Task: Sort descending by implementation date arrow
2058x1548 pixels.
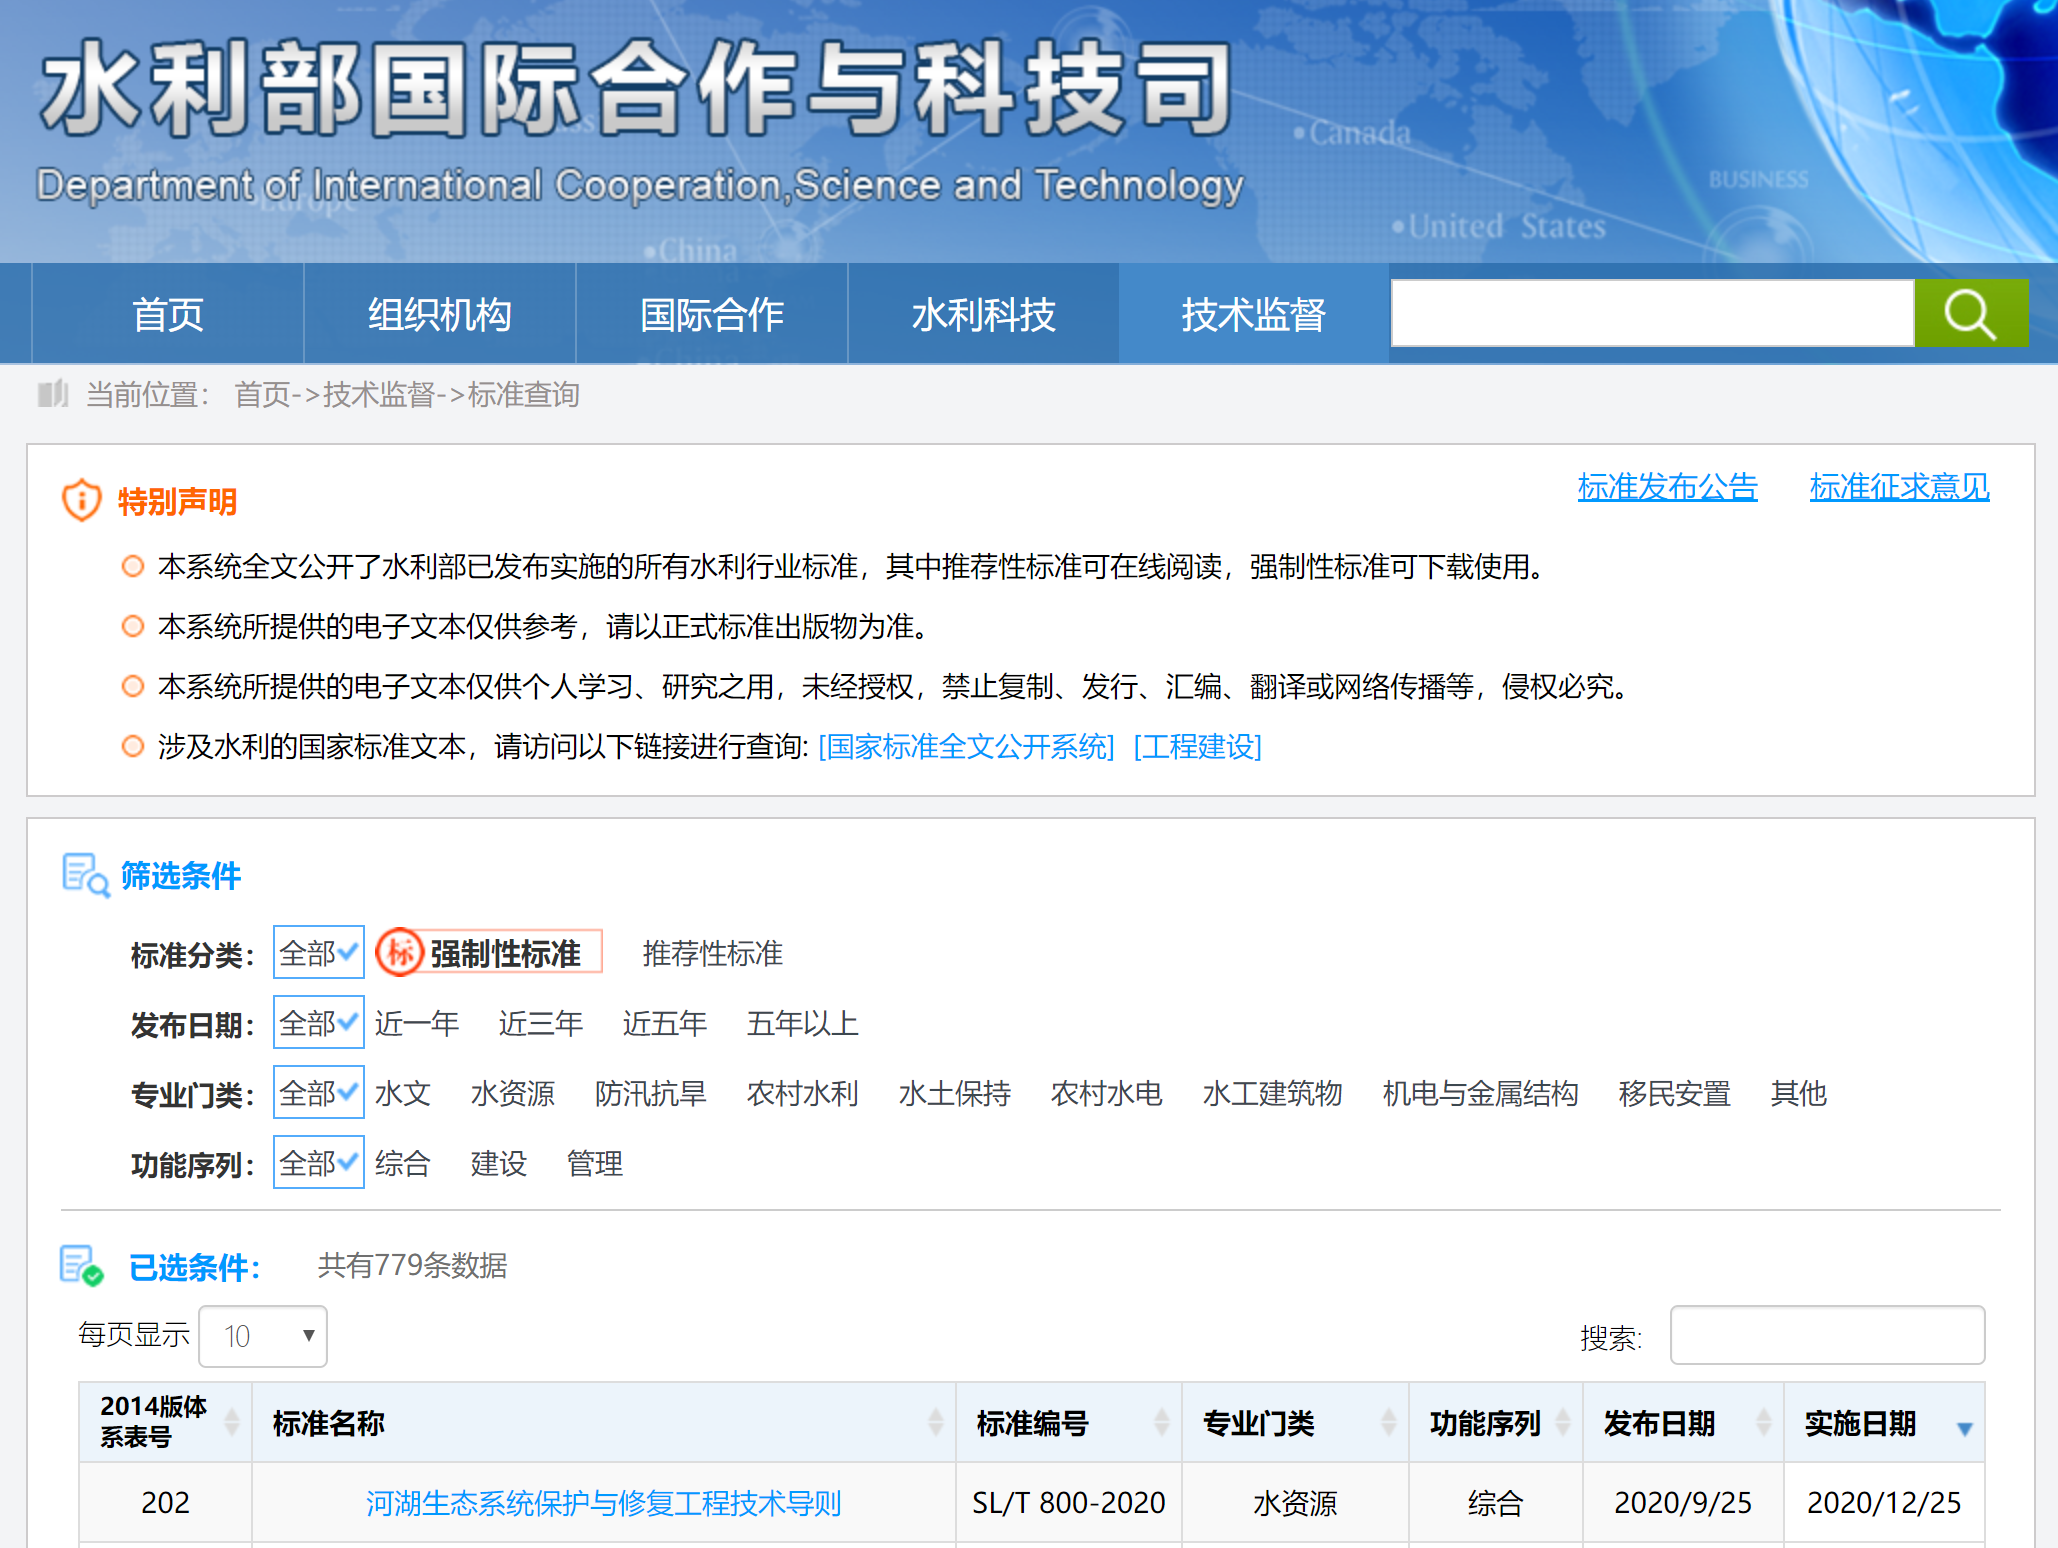Action: click(x=1964, y=1428)
